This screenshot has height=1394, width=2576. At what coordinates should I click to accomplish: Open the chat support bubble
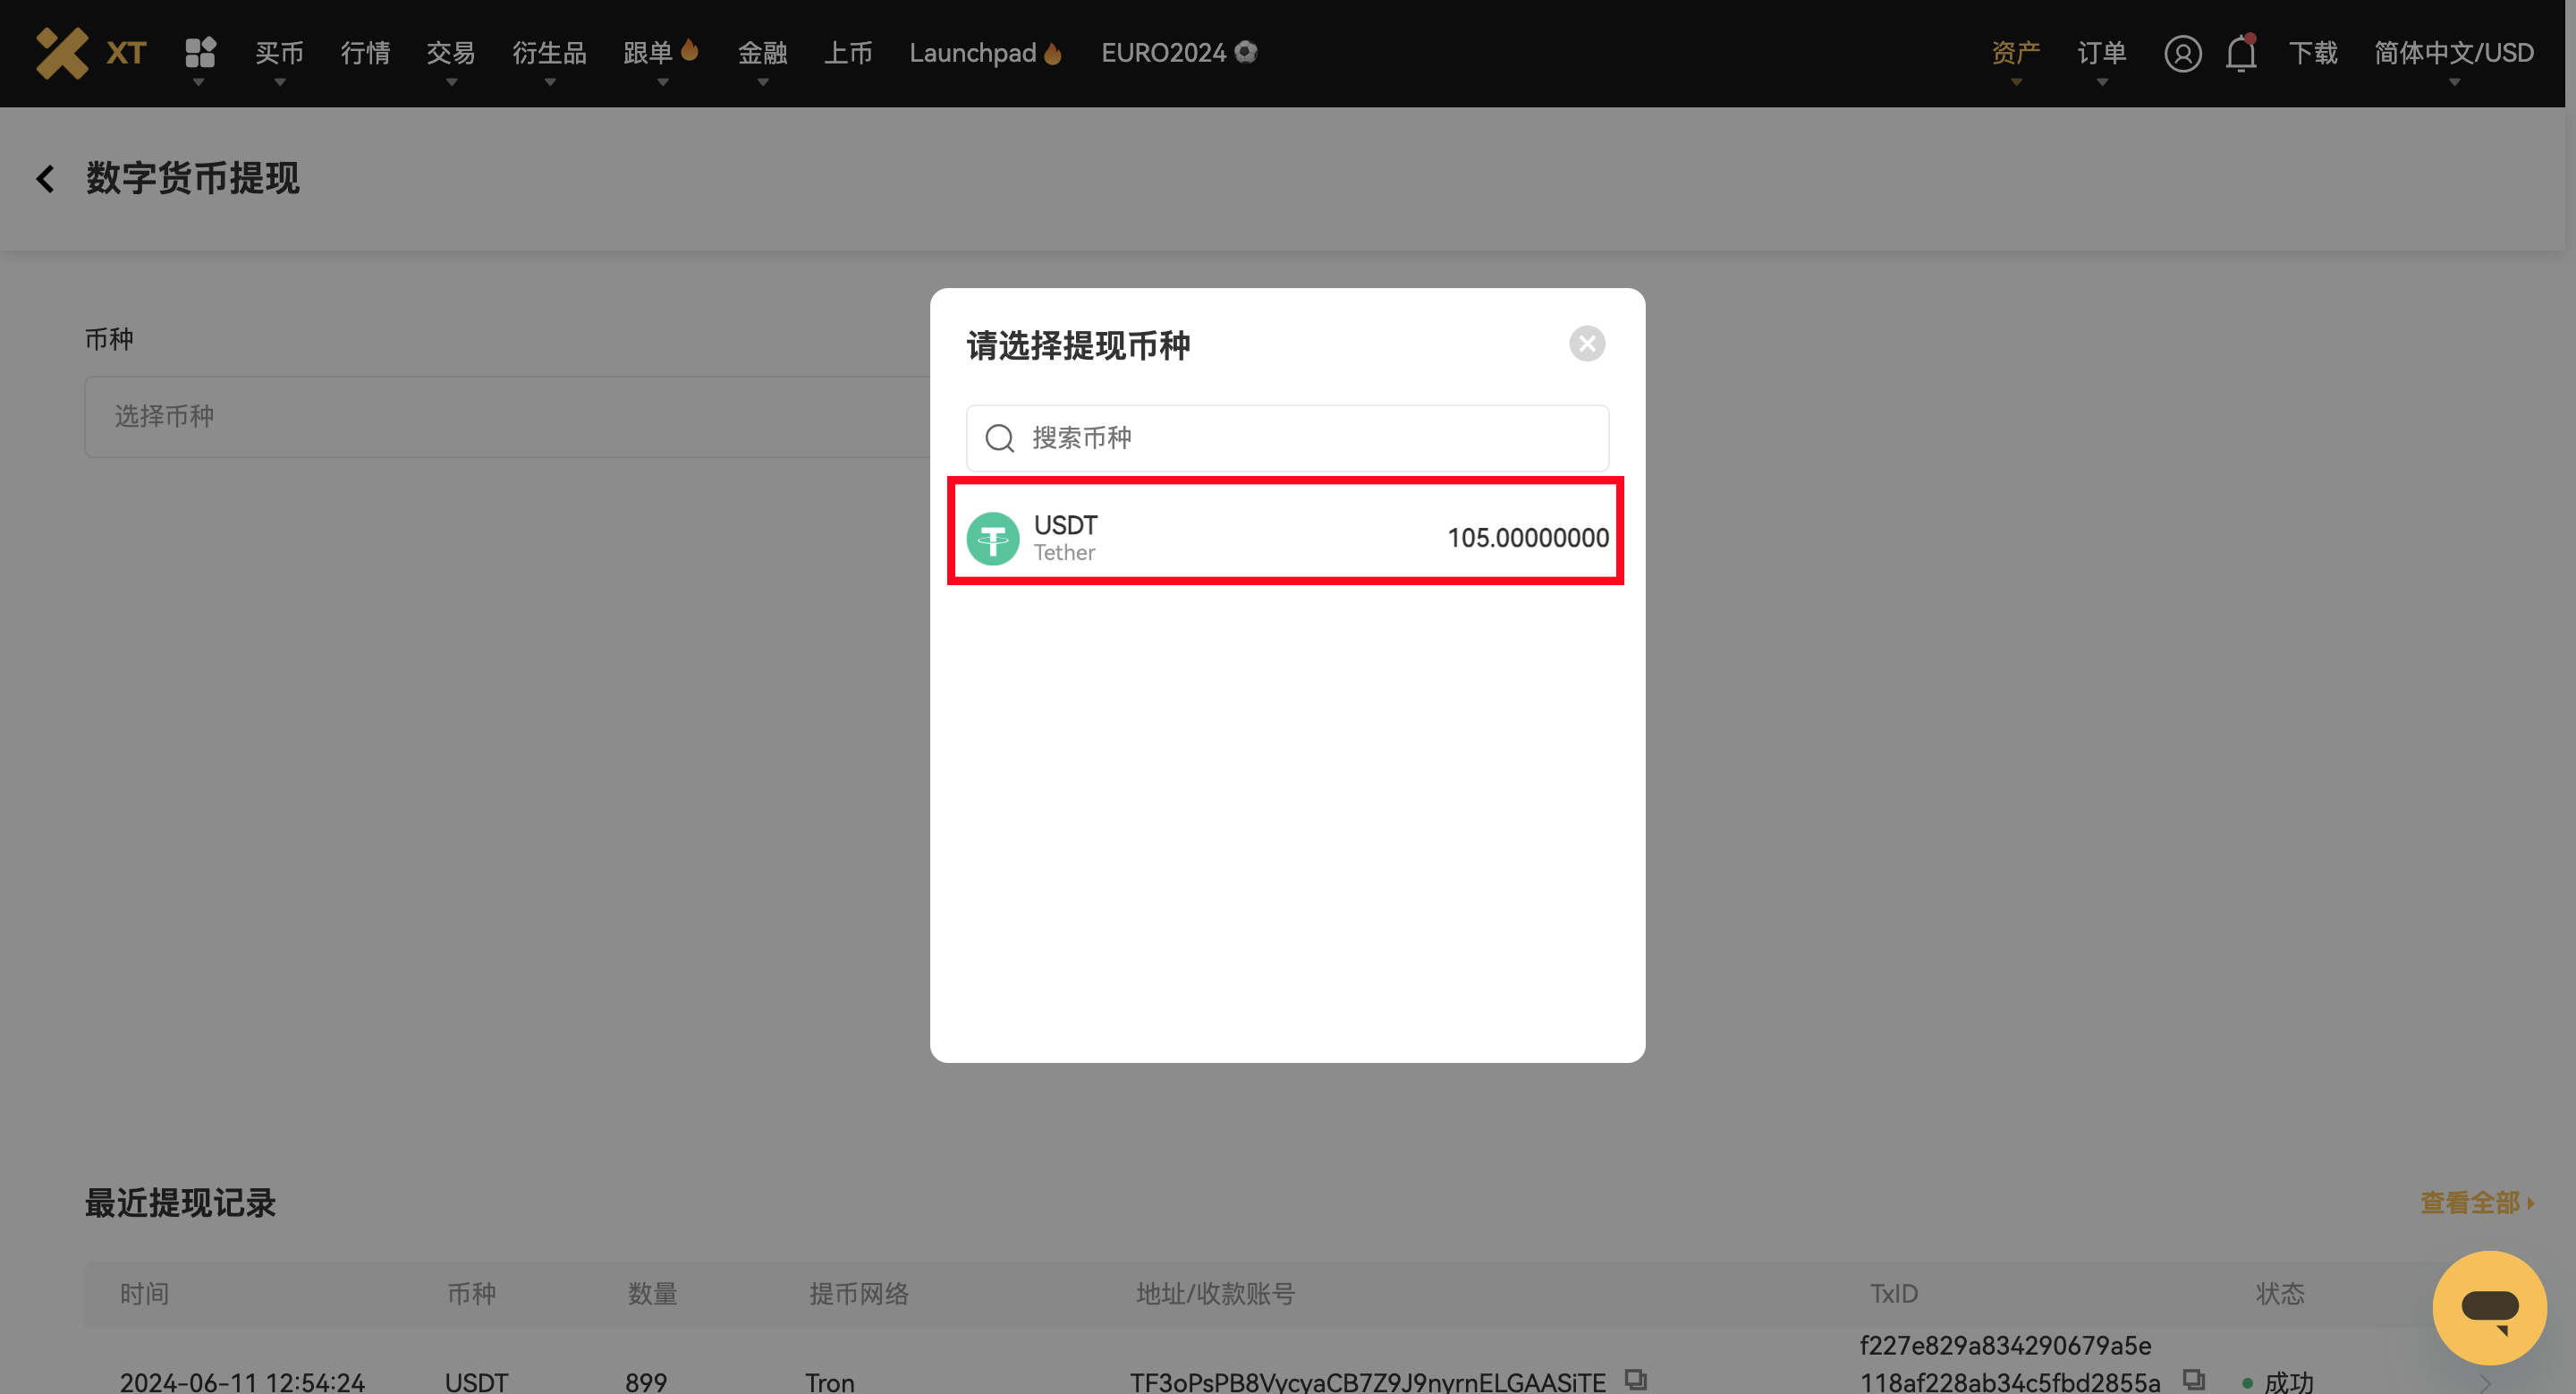pos(2489,1307)
